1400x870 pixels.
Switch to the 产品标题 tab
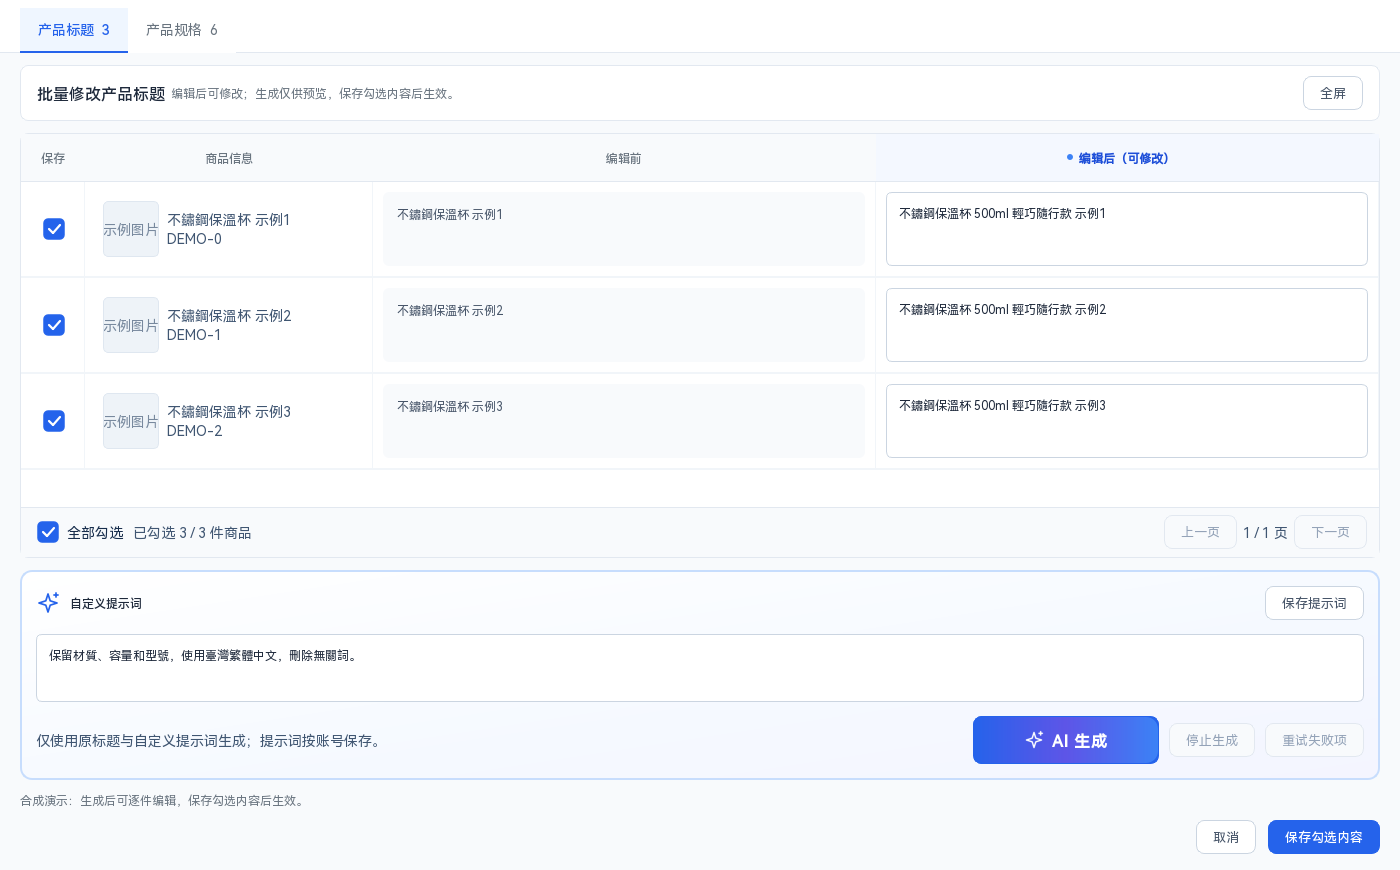click(74, 30)
